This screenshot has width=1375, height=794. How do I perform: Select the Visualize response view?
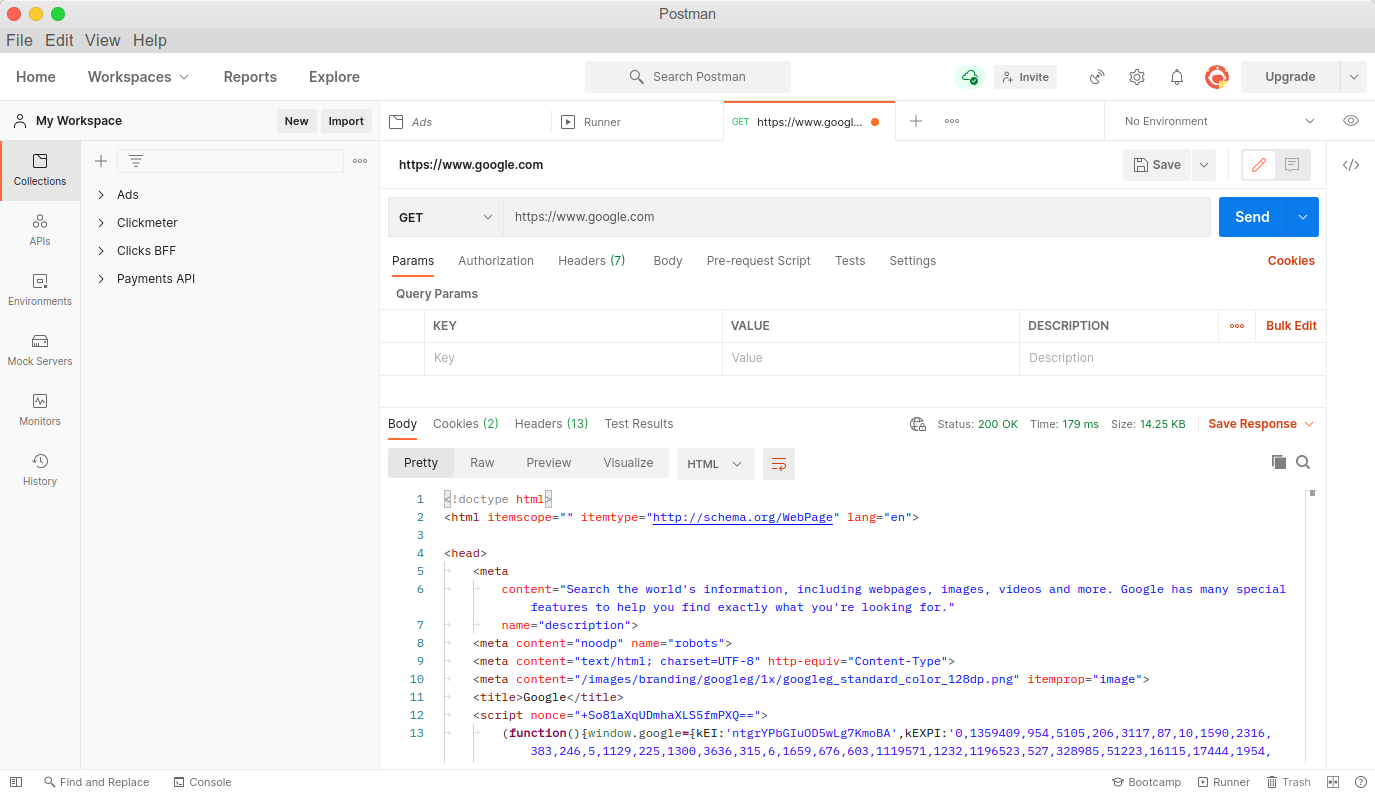click(x=628, y=463)
